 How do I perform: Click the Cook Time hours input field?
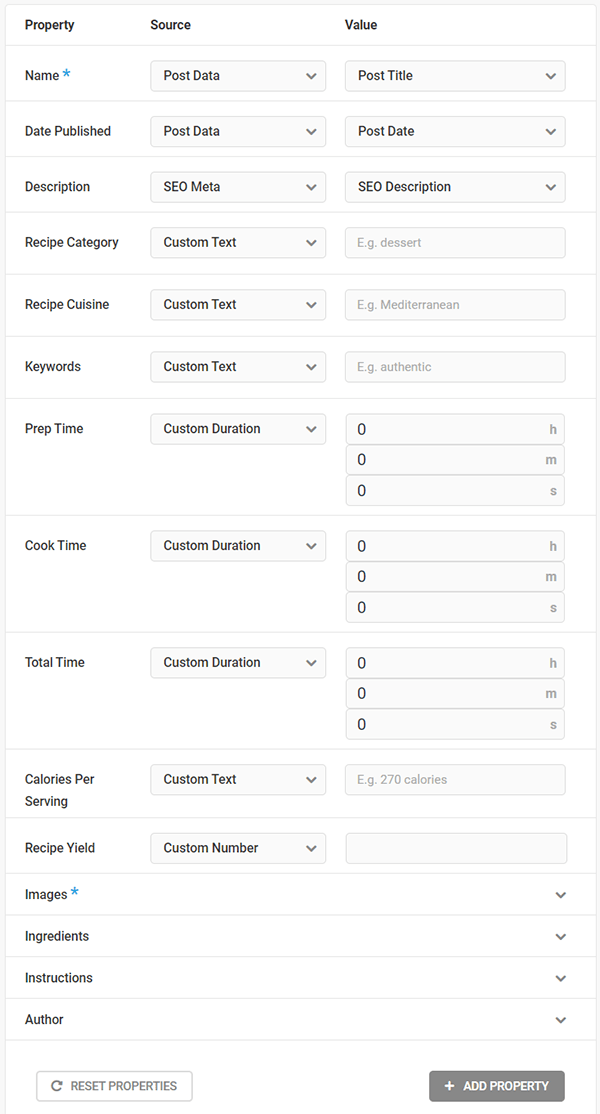coord(454,545)
